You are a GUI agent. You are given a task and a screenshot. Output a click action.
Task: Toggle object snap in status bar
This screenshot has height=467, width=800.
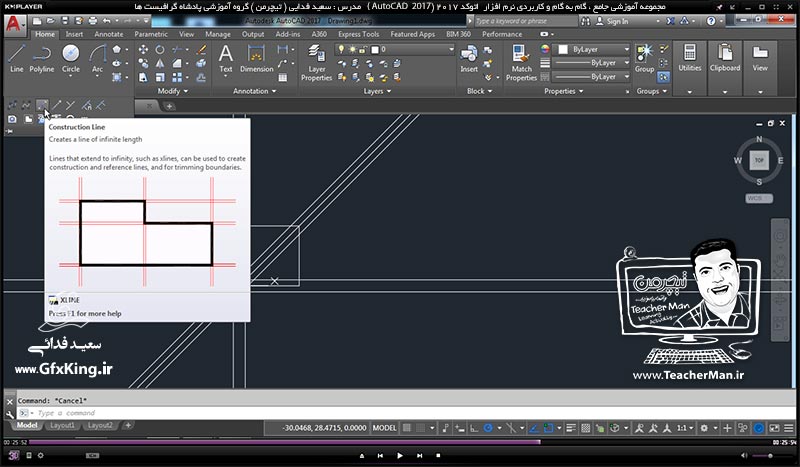[x=548, y=428]
